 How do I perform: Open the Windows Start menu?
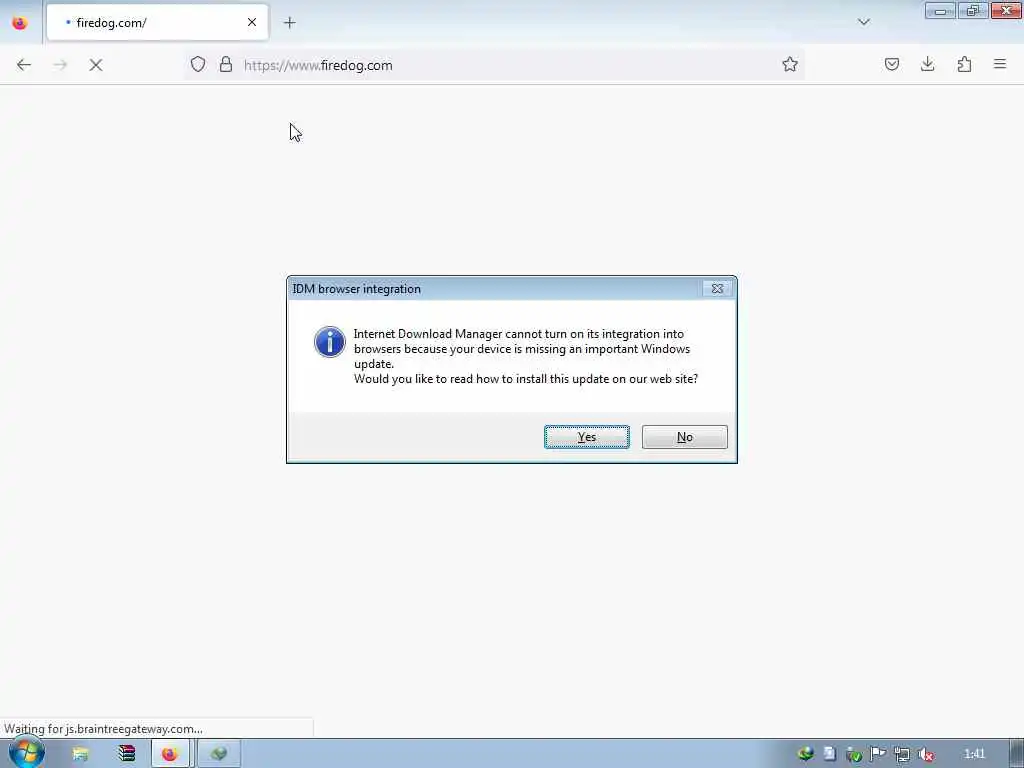tap(26, 754)
